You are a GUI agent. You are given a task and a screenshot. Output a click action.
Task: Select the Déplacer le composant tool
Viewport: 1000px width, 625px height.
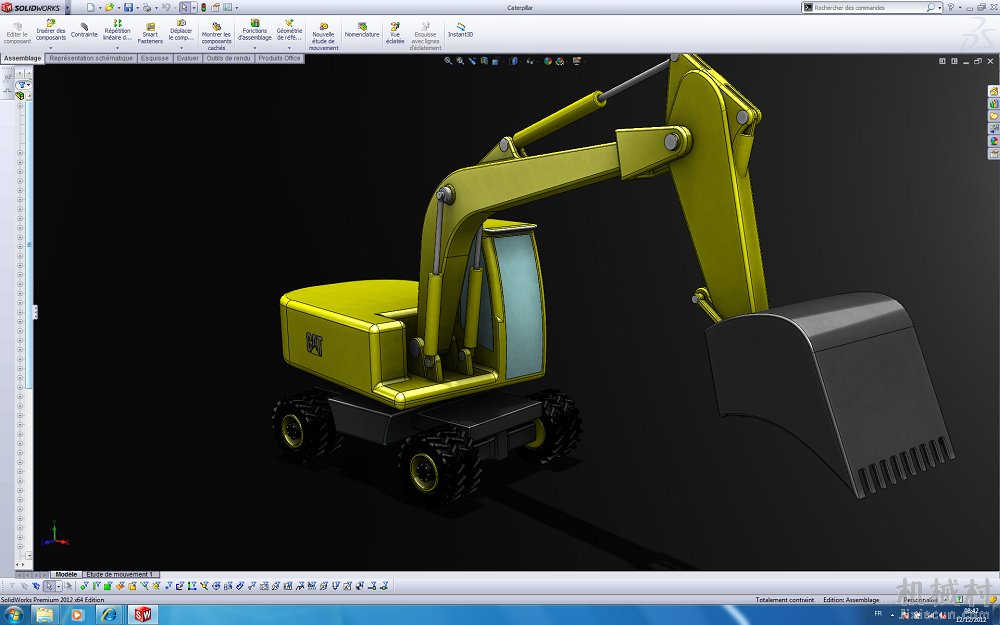181,30
